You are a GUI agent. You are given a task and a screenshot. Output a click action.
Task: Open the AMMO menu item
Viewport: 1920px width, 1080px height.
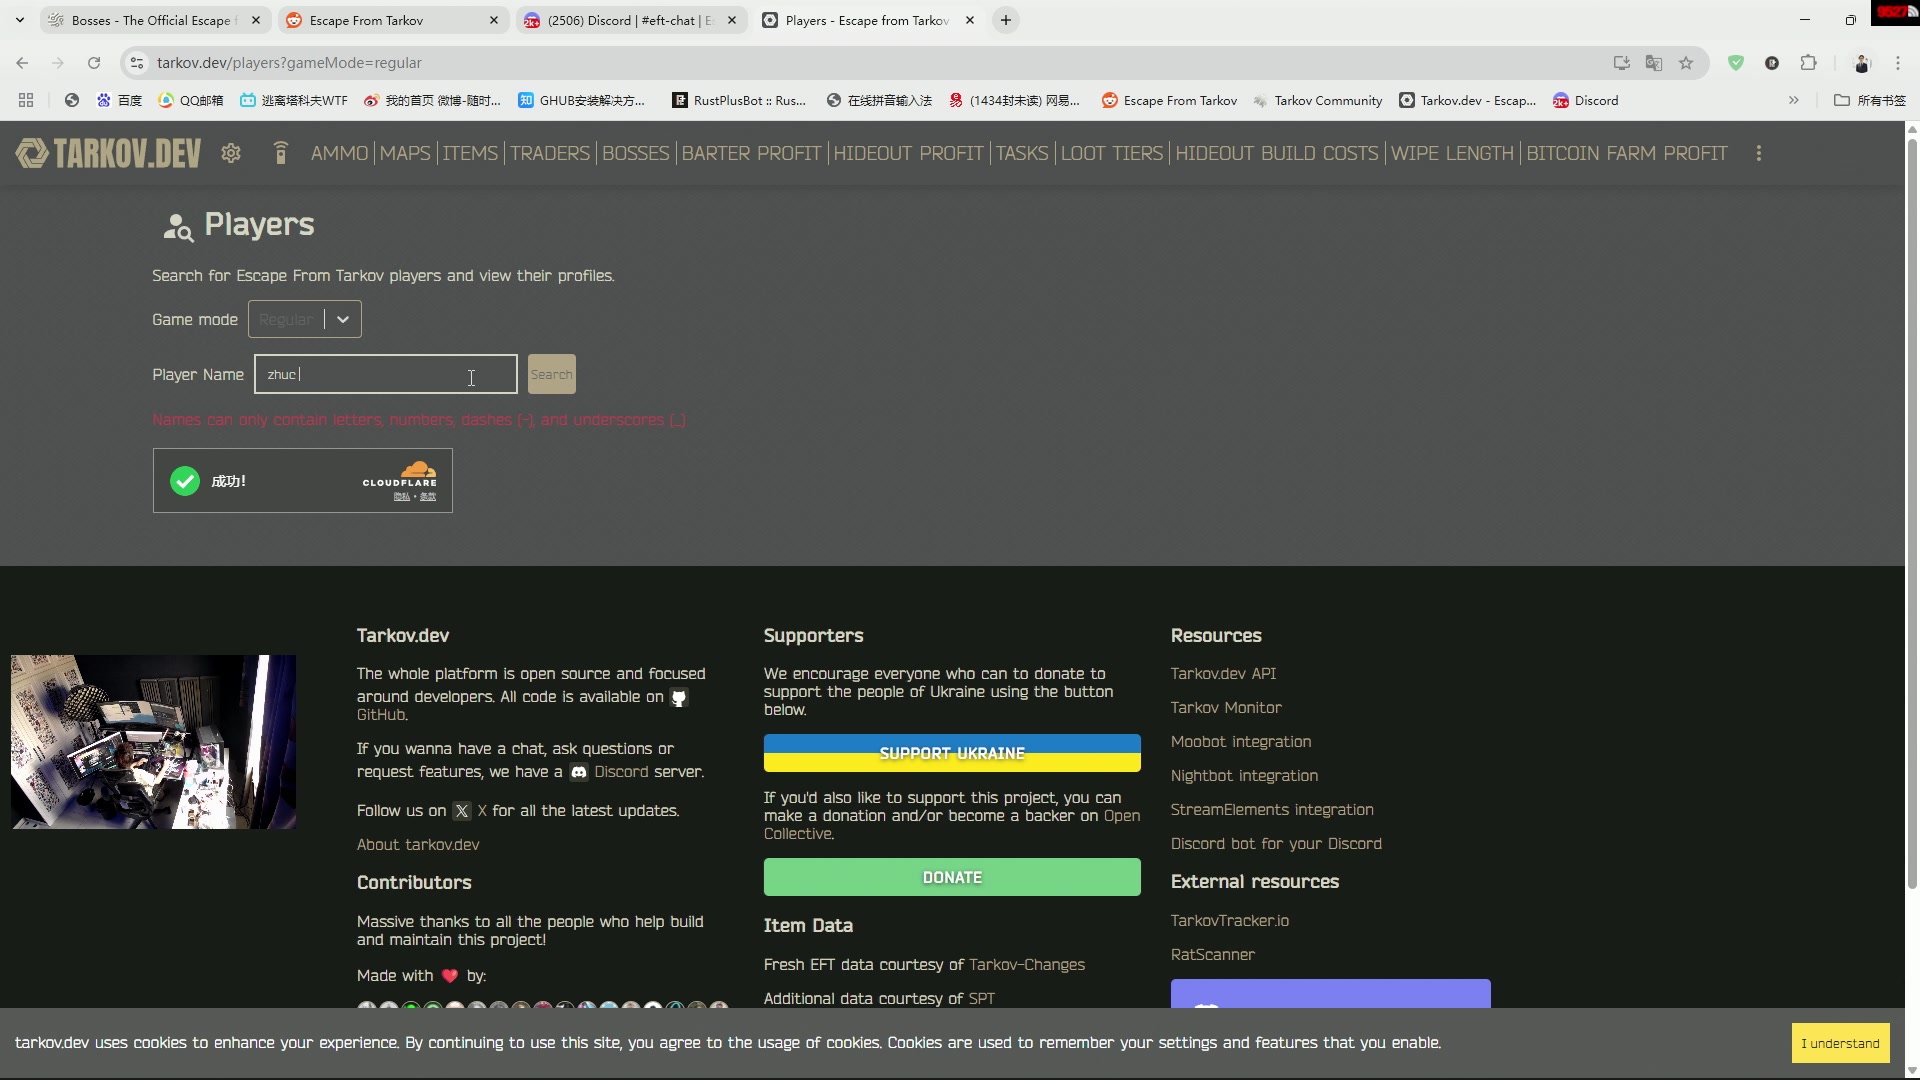pyautogui.click(x=340, y=153)
